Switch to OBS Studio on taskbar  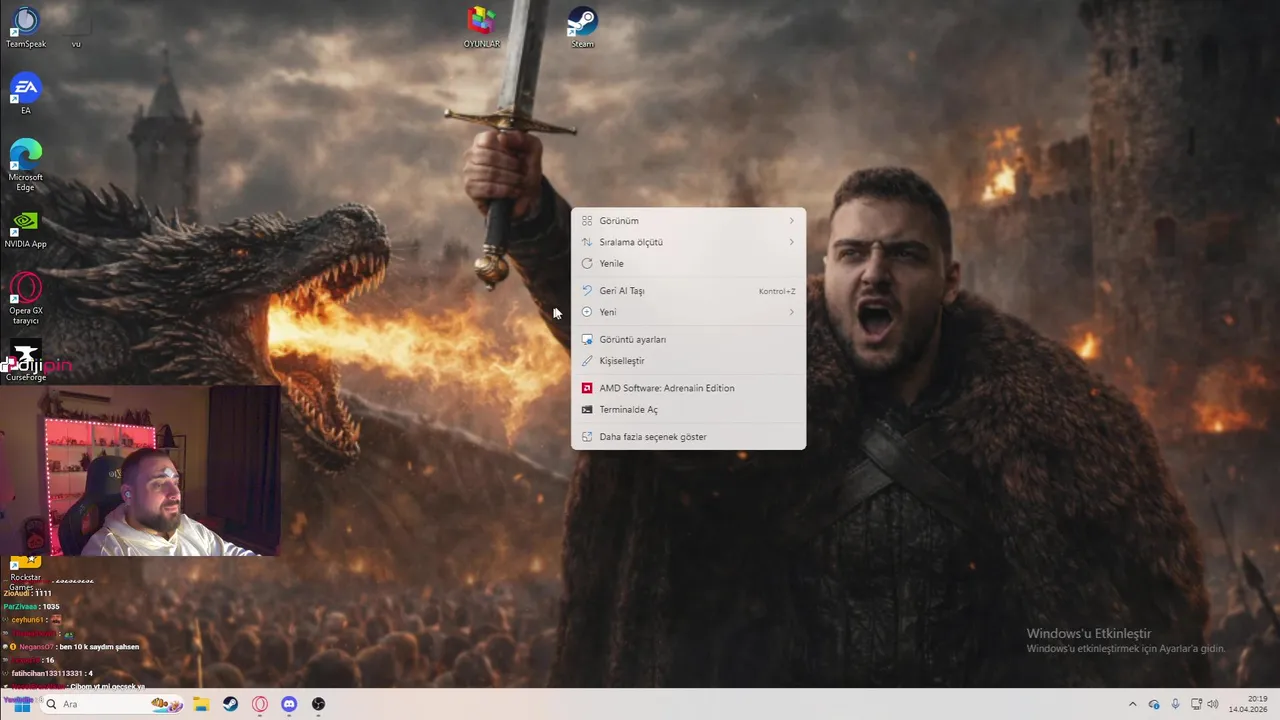(318, 704)
